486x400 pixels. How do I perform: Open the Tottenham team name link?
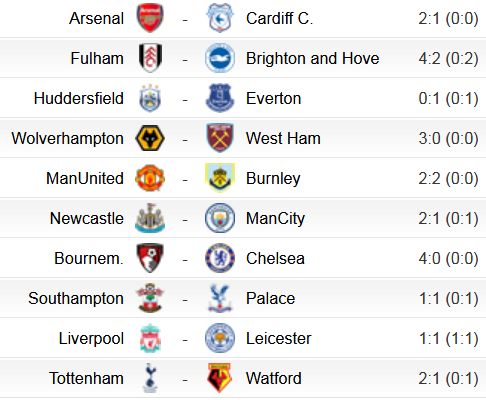click(86, 378)
